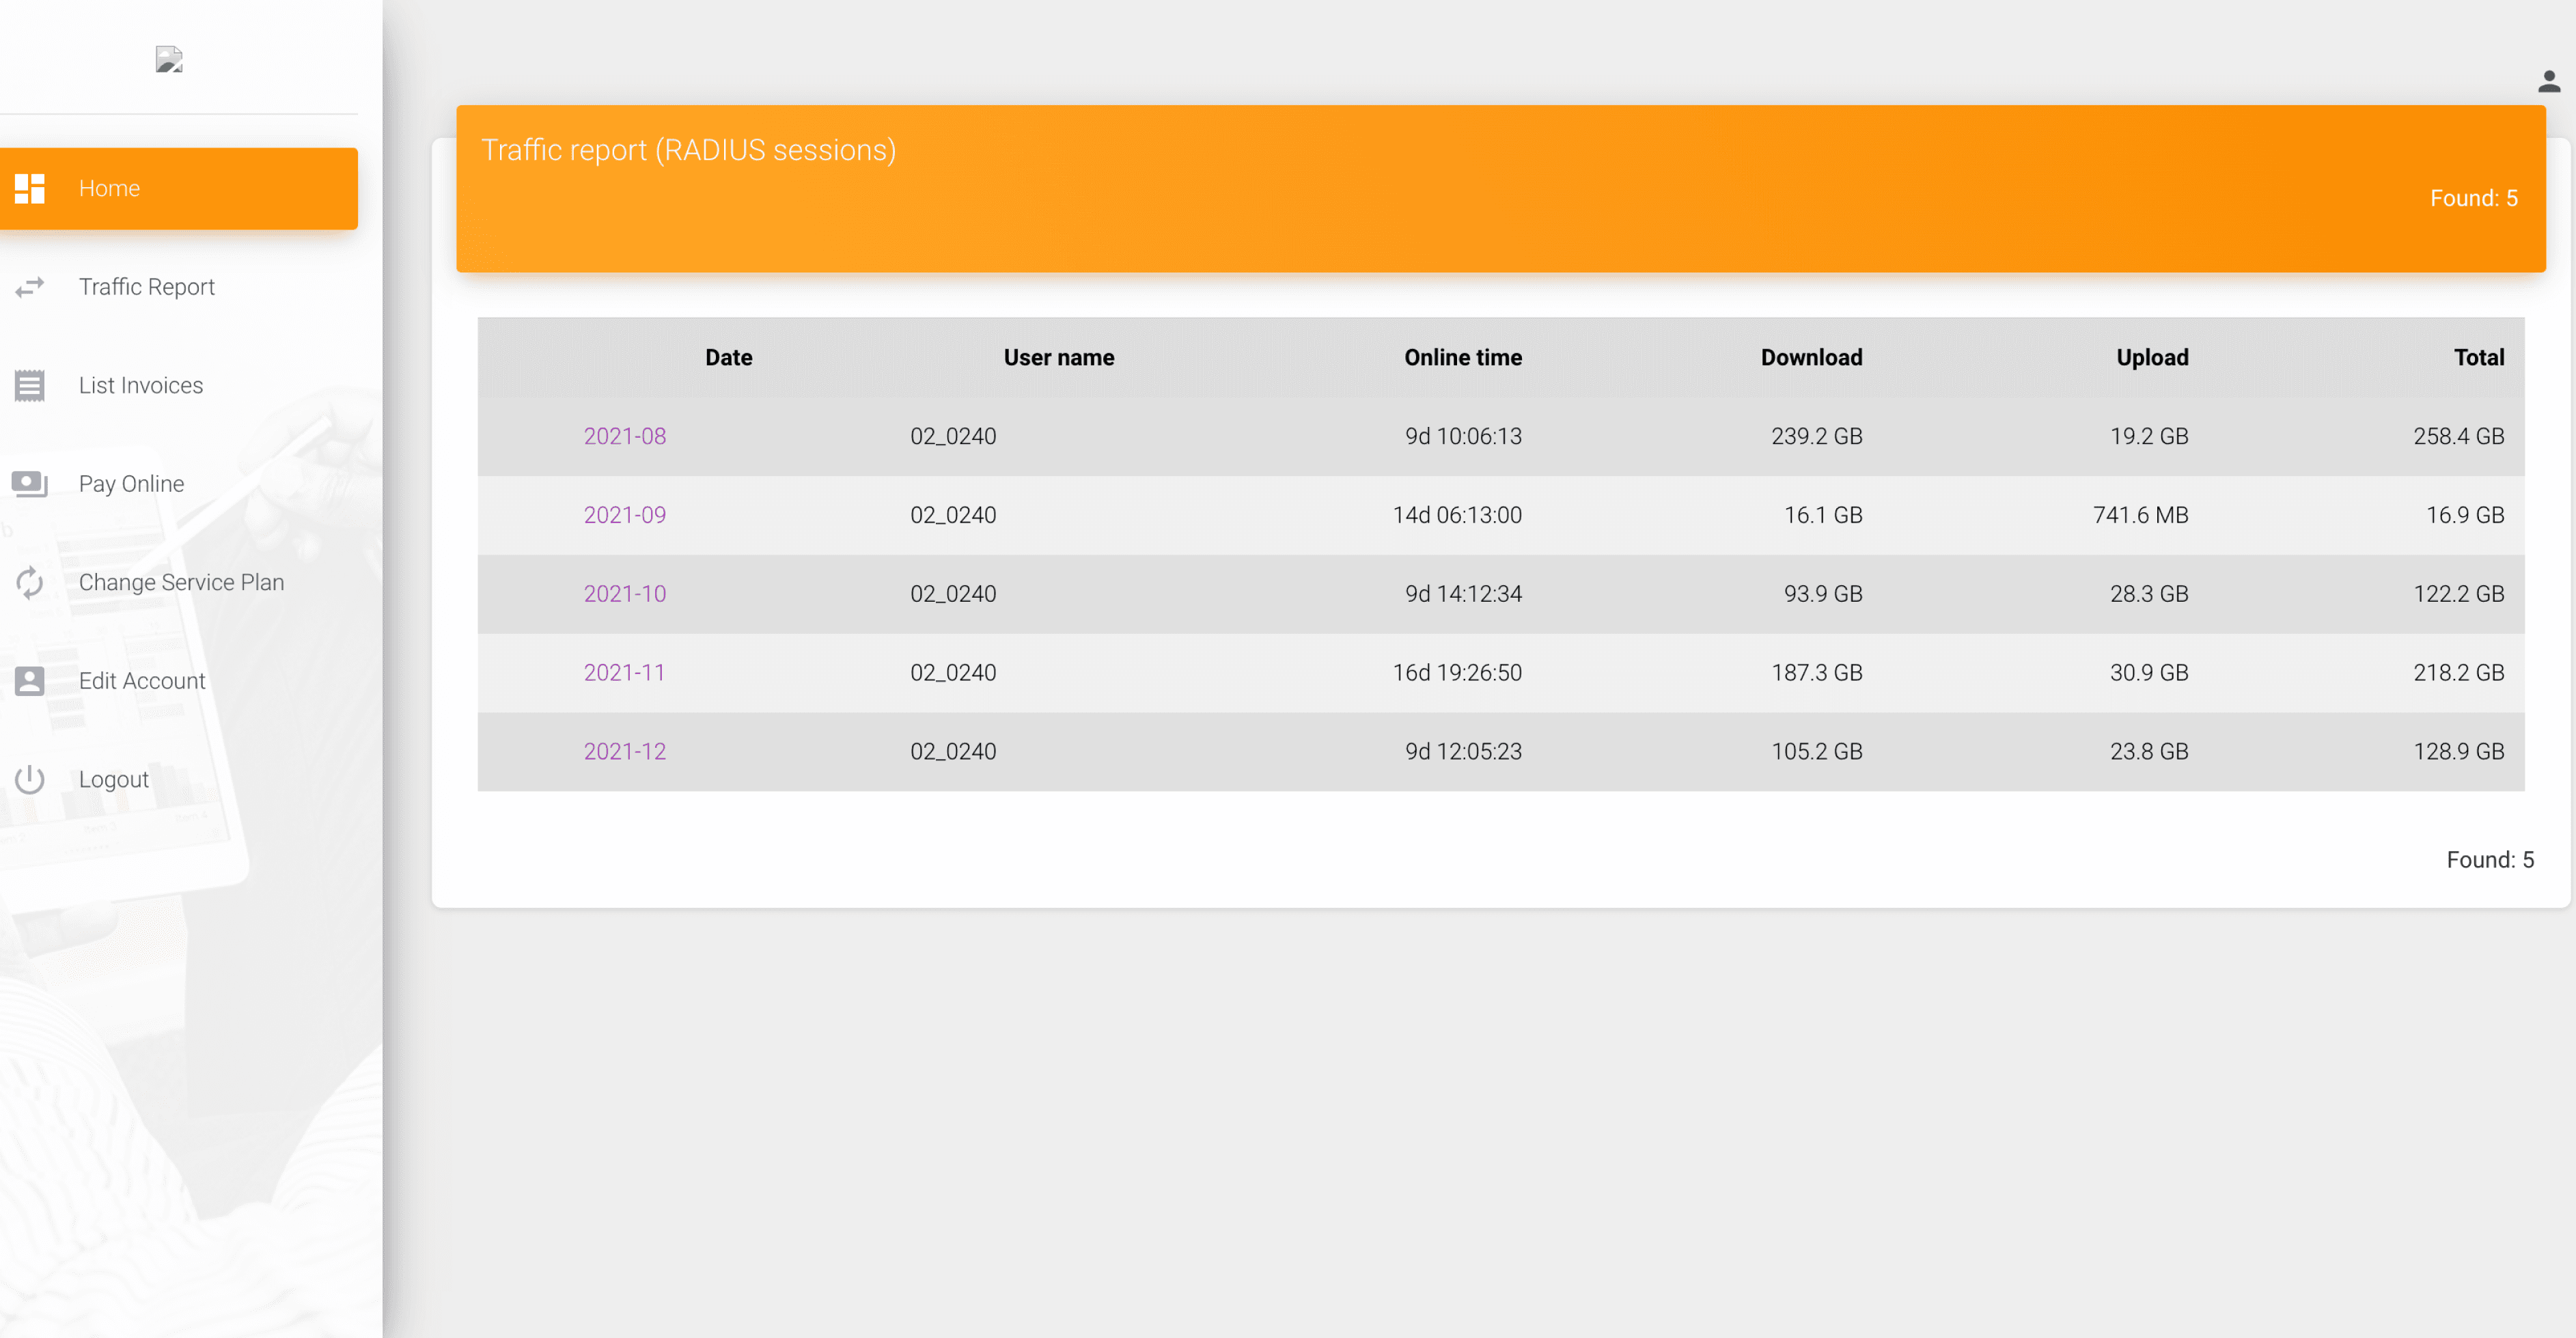Open Change Service Plan page
2576x1338 pixels.
pyautogui.click(x=181, y=582)
